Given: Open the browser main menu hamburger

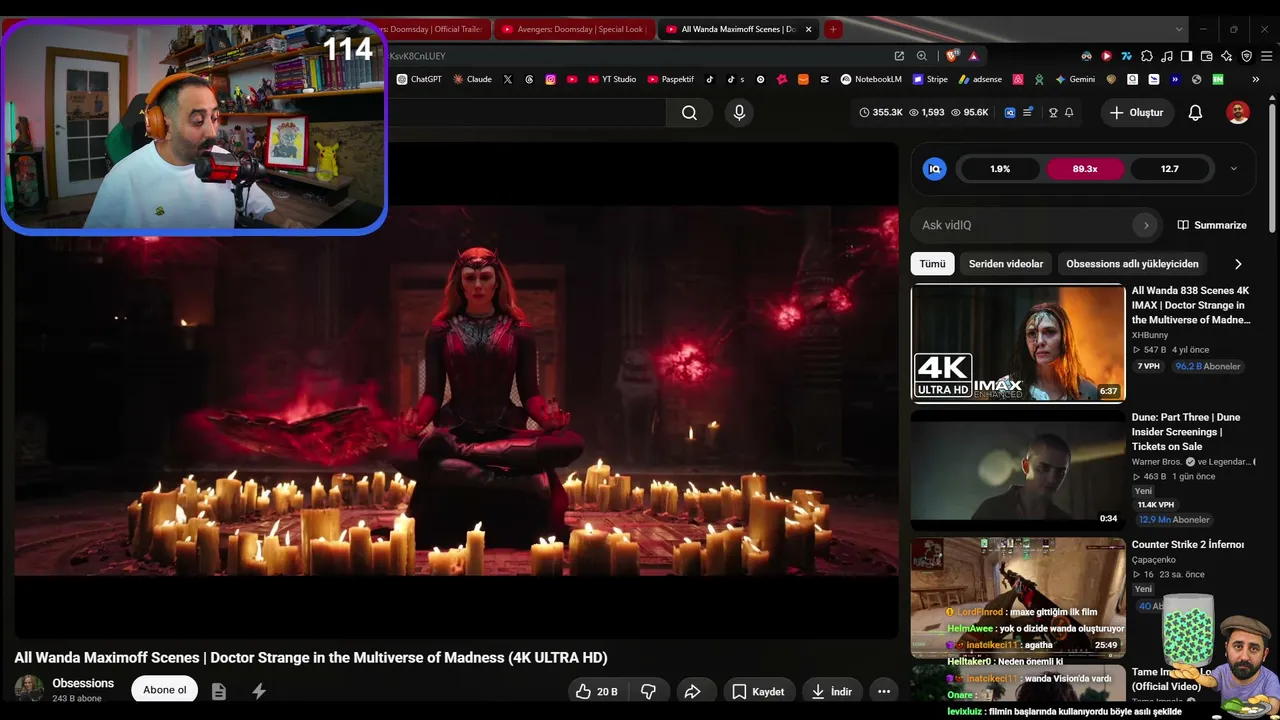Looking at the screenshot, I should pos(1266,56).
